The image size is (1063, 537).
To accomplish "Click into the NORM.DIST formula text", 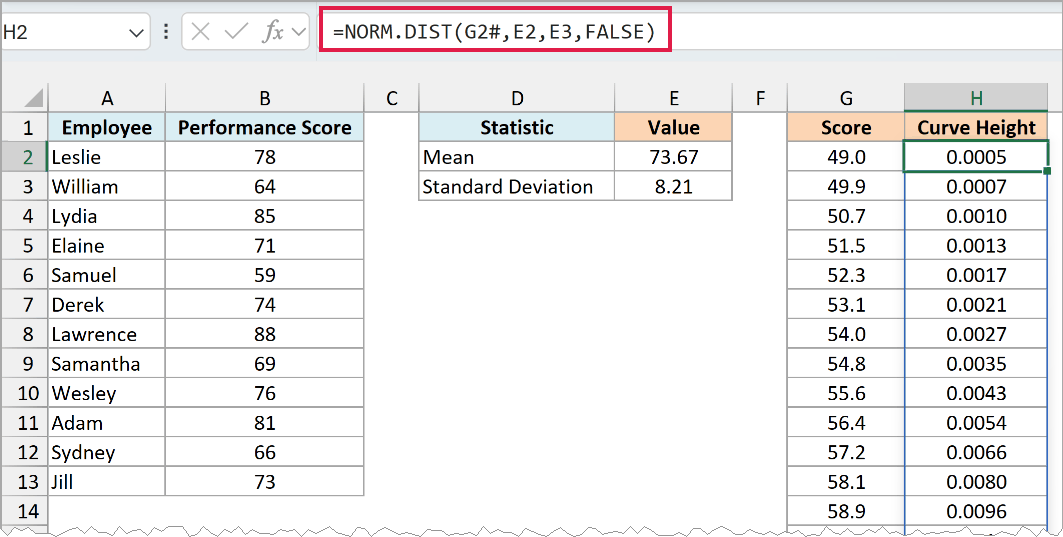I will 494,32.
